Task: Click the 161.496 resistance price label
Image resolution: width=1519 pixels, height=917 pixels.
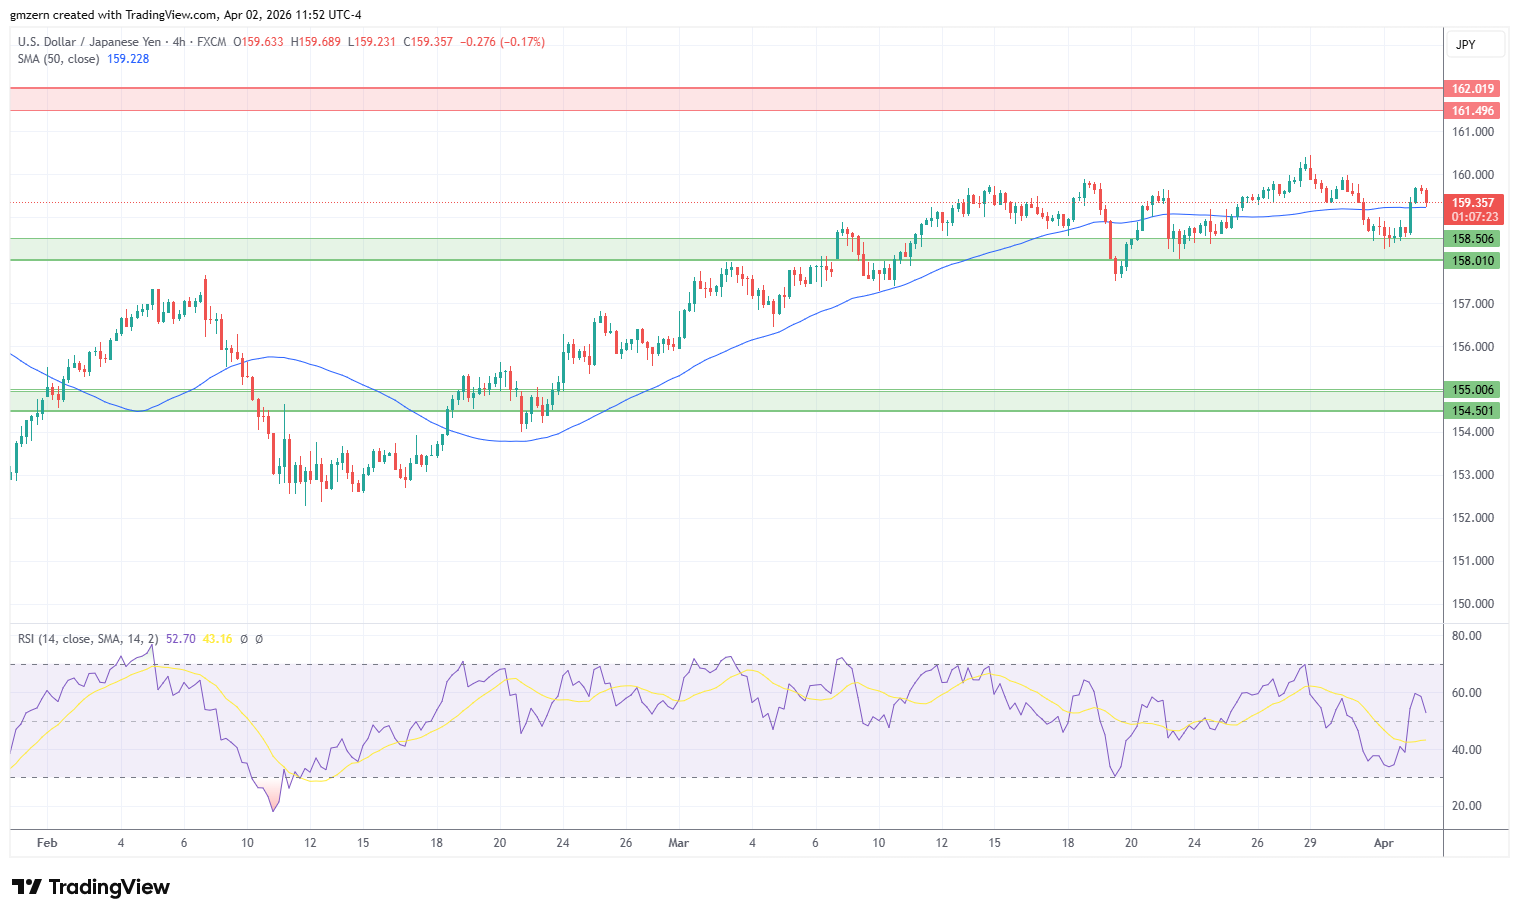Action: pos(1472,111)
